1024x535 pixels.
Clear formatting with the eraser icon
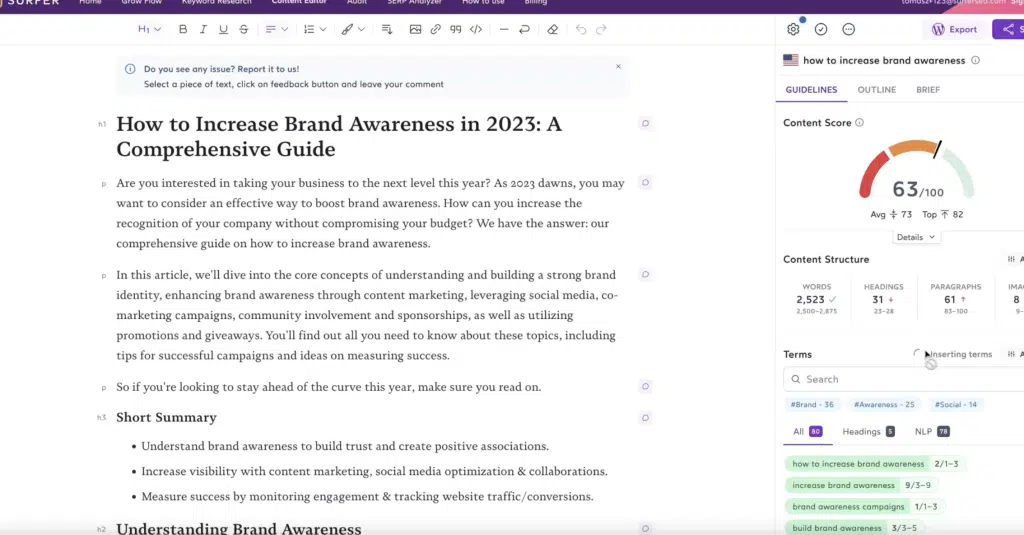[x=552, y=30]
